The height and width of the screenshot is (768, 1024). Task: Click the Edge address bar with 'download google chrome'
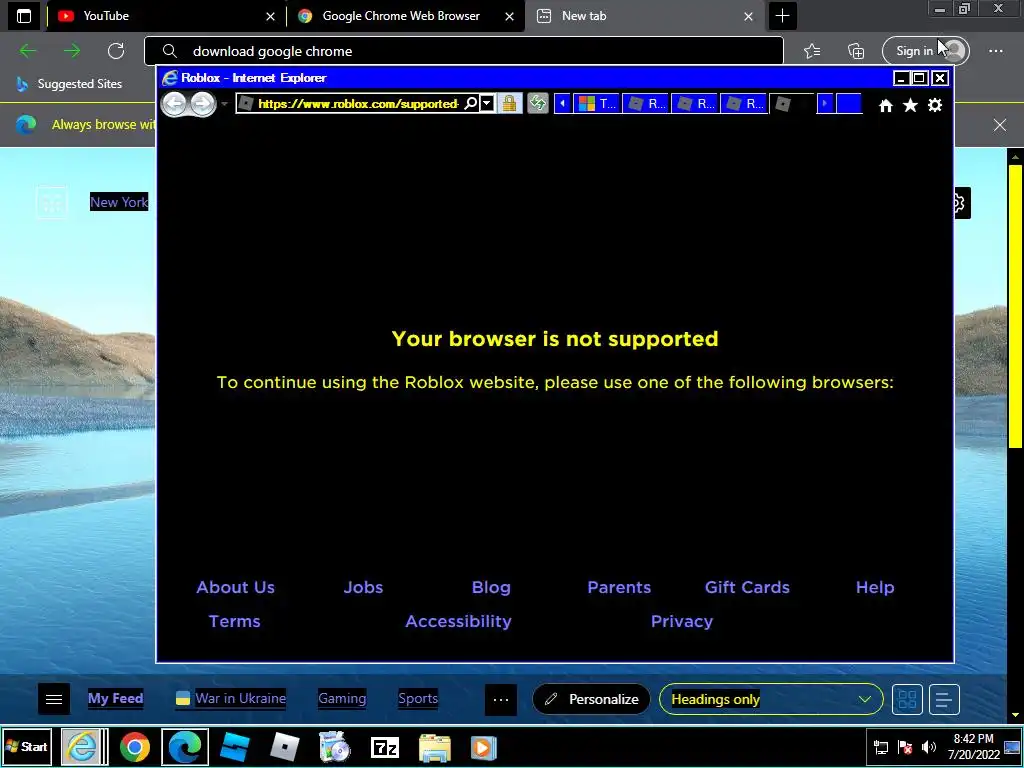pos(464,51)
